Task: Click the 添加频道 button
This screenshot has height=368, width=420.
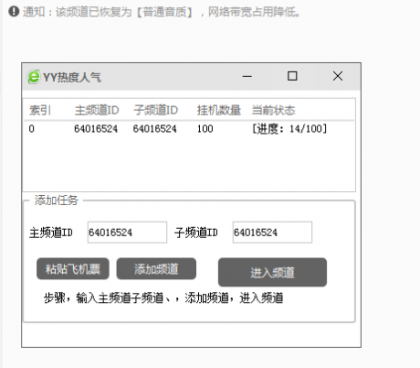Action: [156, 269]
